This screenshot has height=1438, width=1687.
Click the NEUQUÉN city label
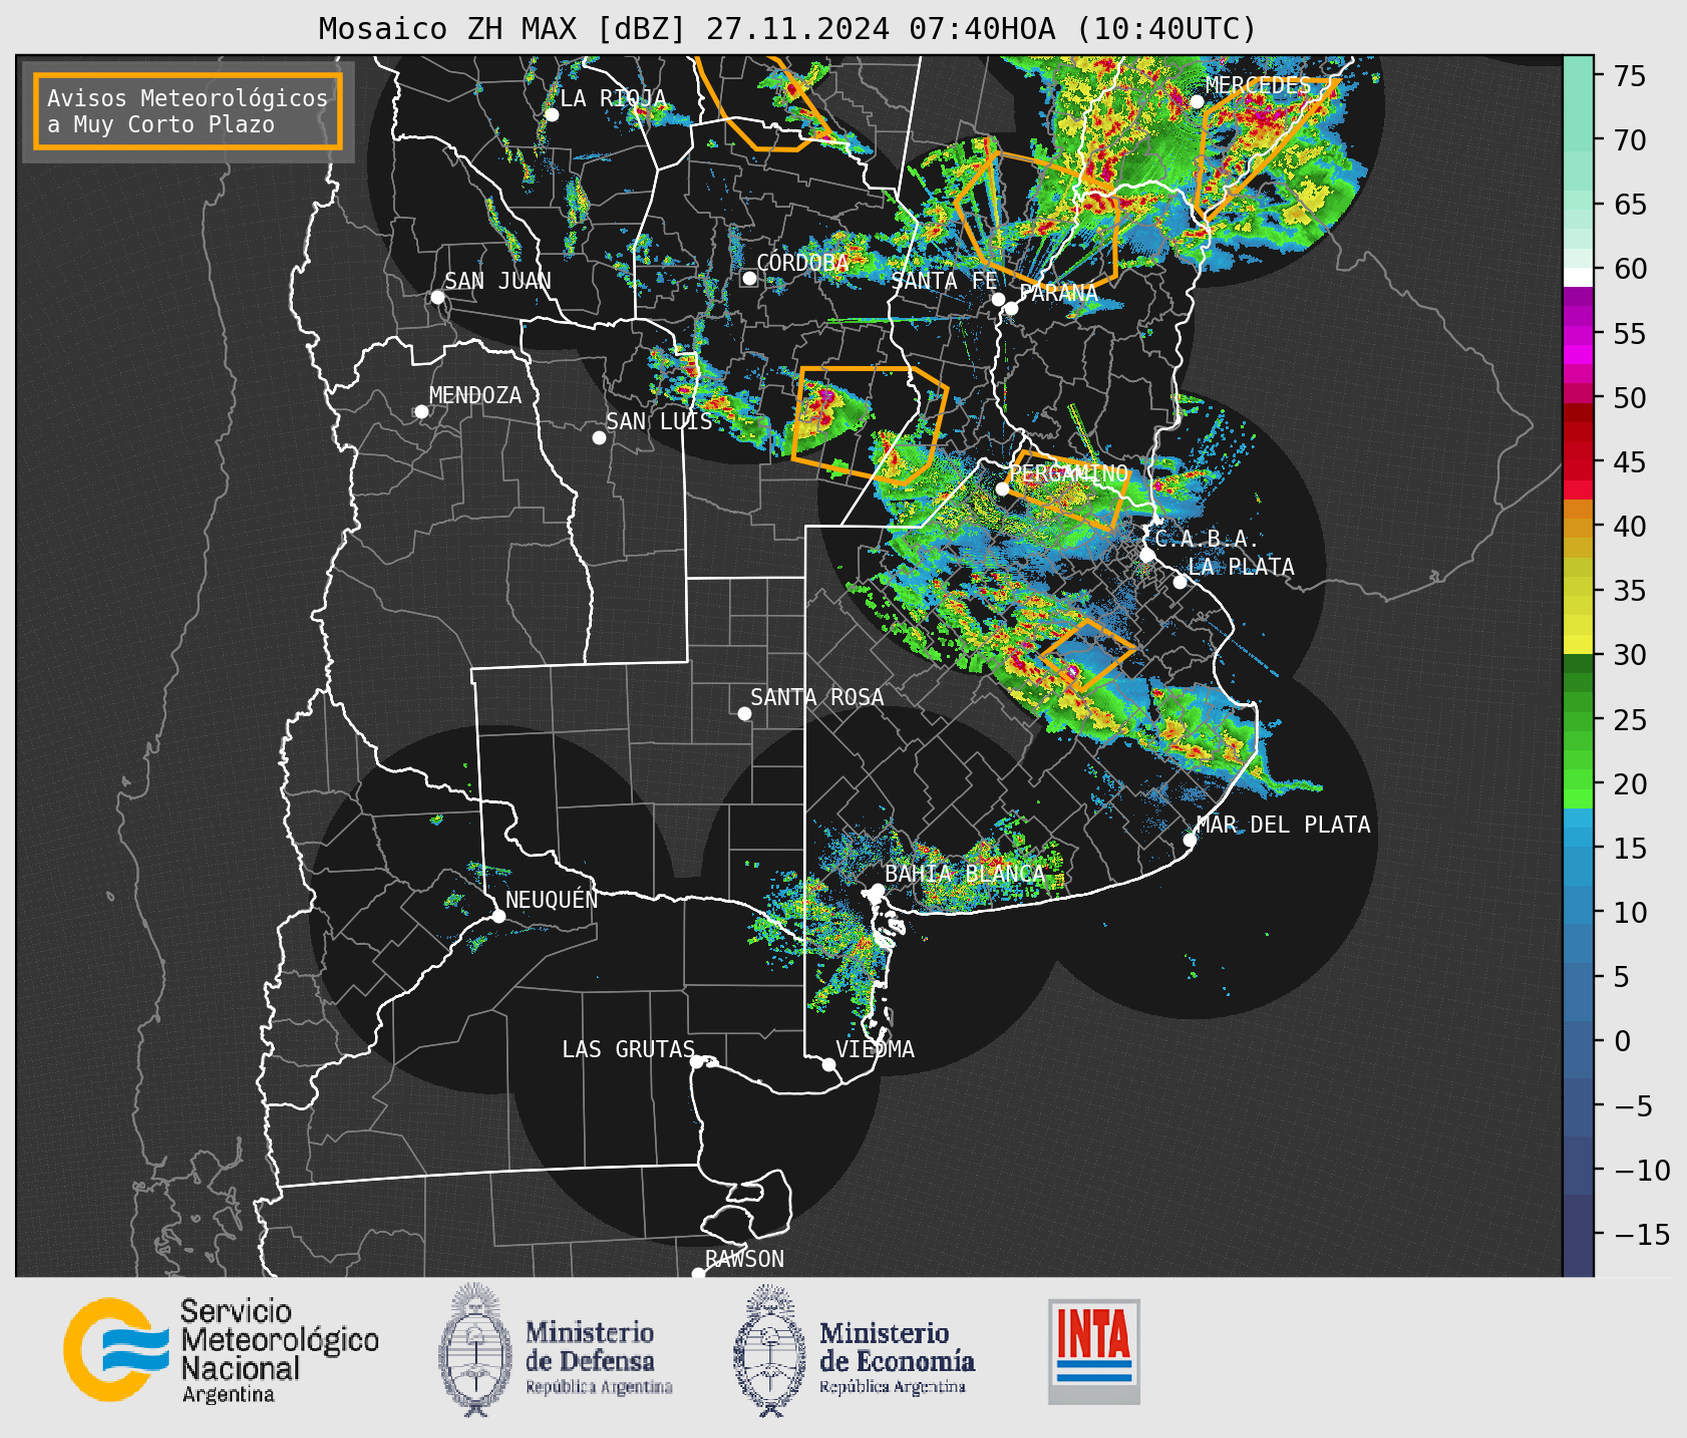551,899
